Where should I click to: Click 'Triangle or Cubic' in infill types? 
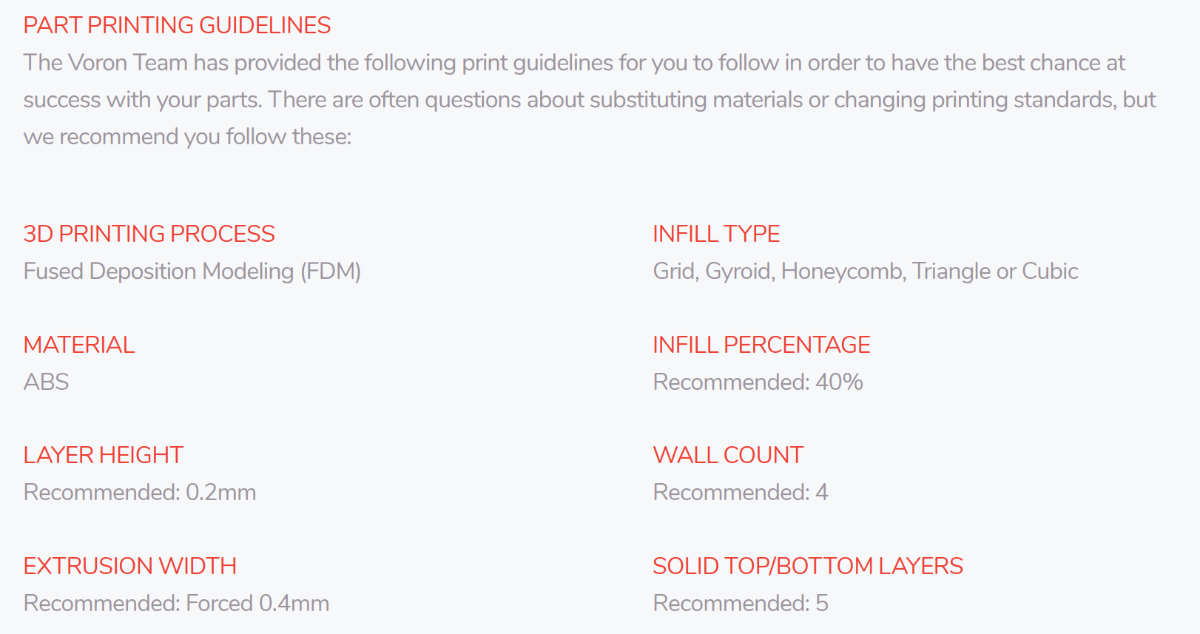coord(995,272)
